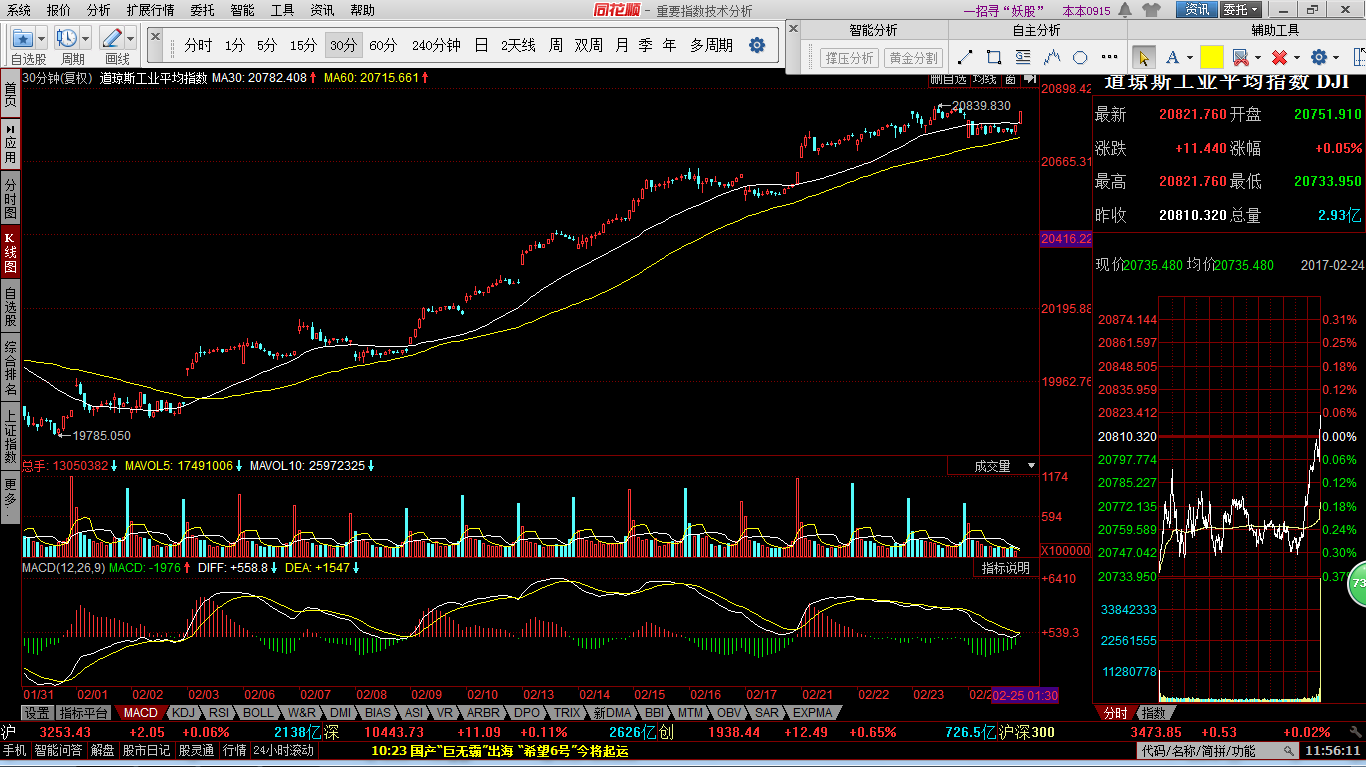Switch chart to 60分 period

383,46
